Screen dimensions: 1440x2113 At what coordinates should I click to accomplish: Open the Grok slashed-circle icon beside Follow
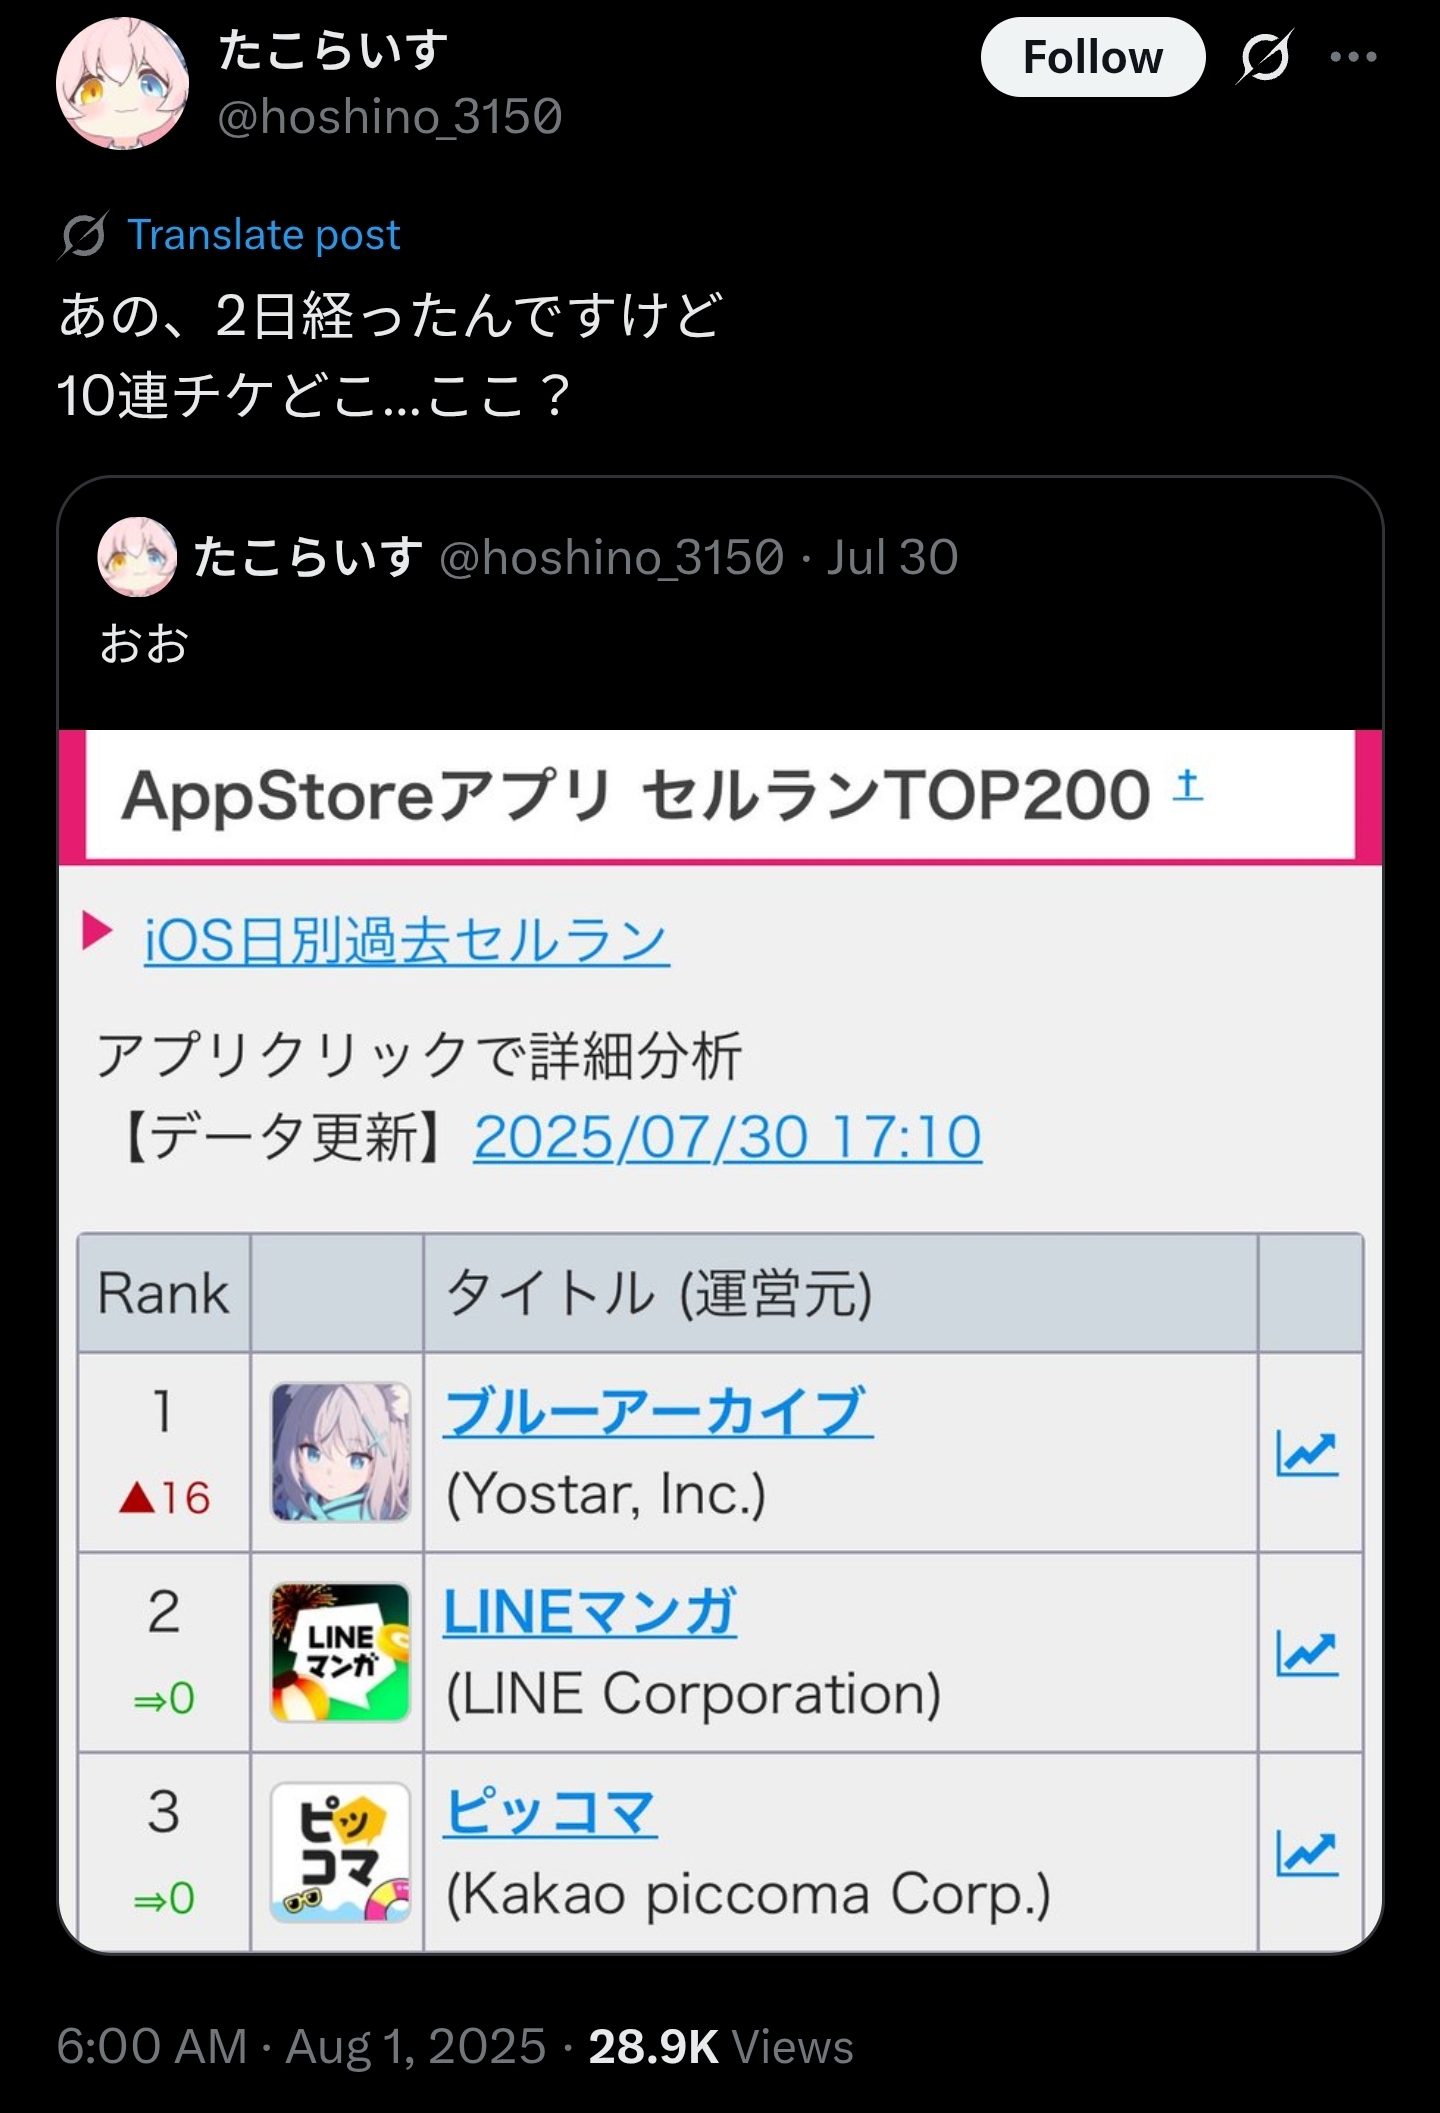(1264, 57)
